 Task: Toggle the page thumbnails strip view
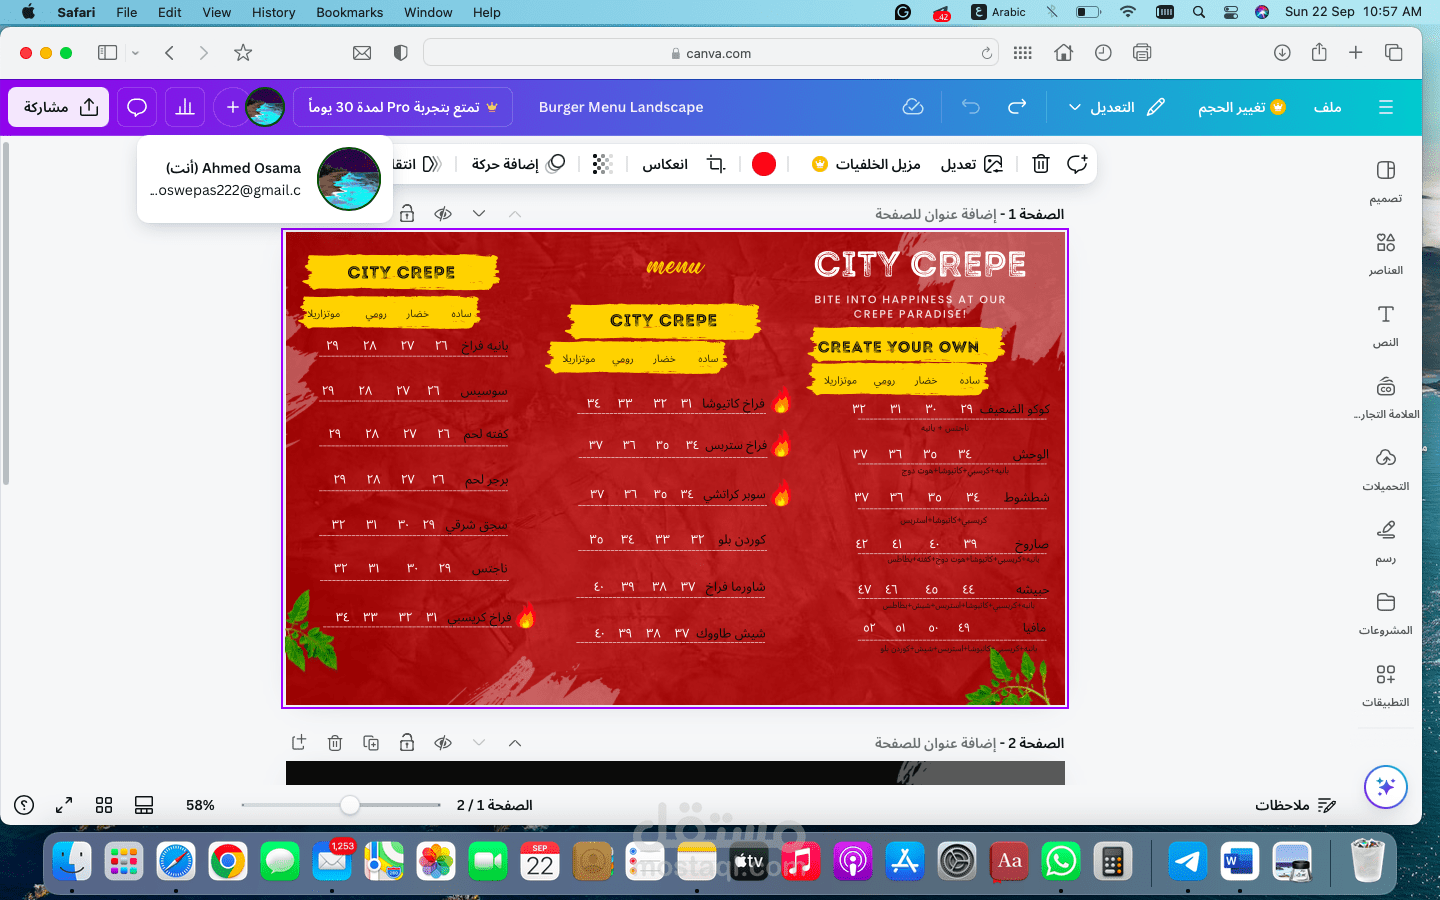point(144,805)
